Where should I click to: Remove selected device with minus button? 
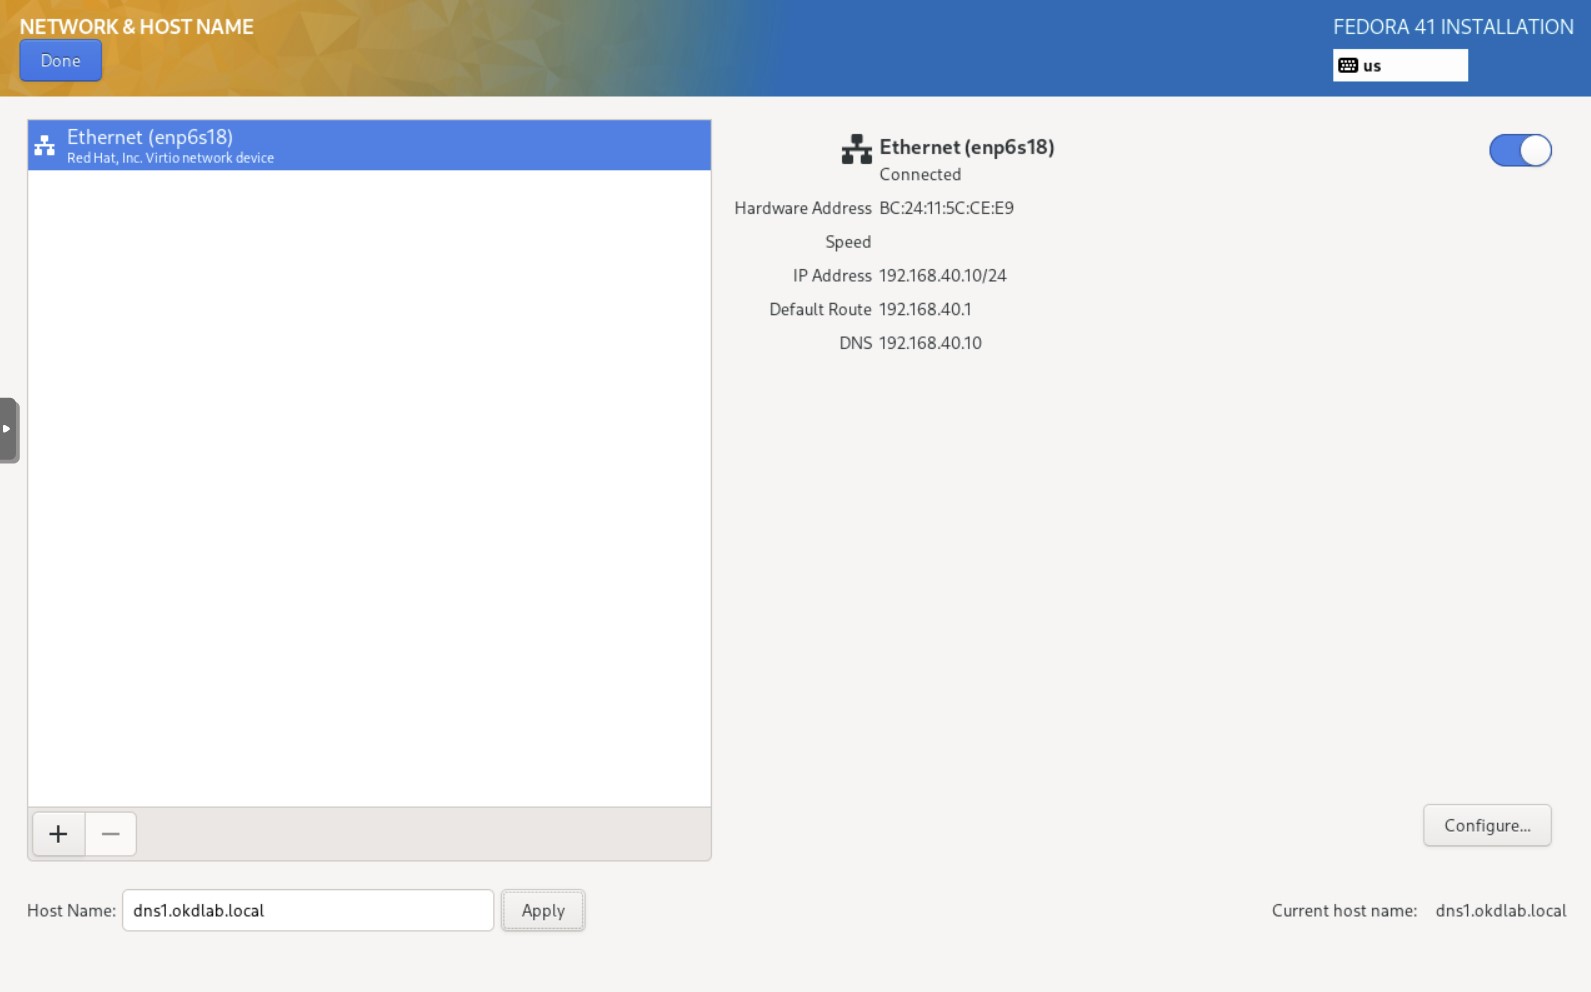coord(111,834)
